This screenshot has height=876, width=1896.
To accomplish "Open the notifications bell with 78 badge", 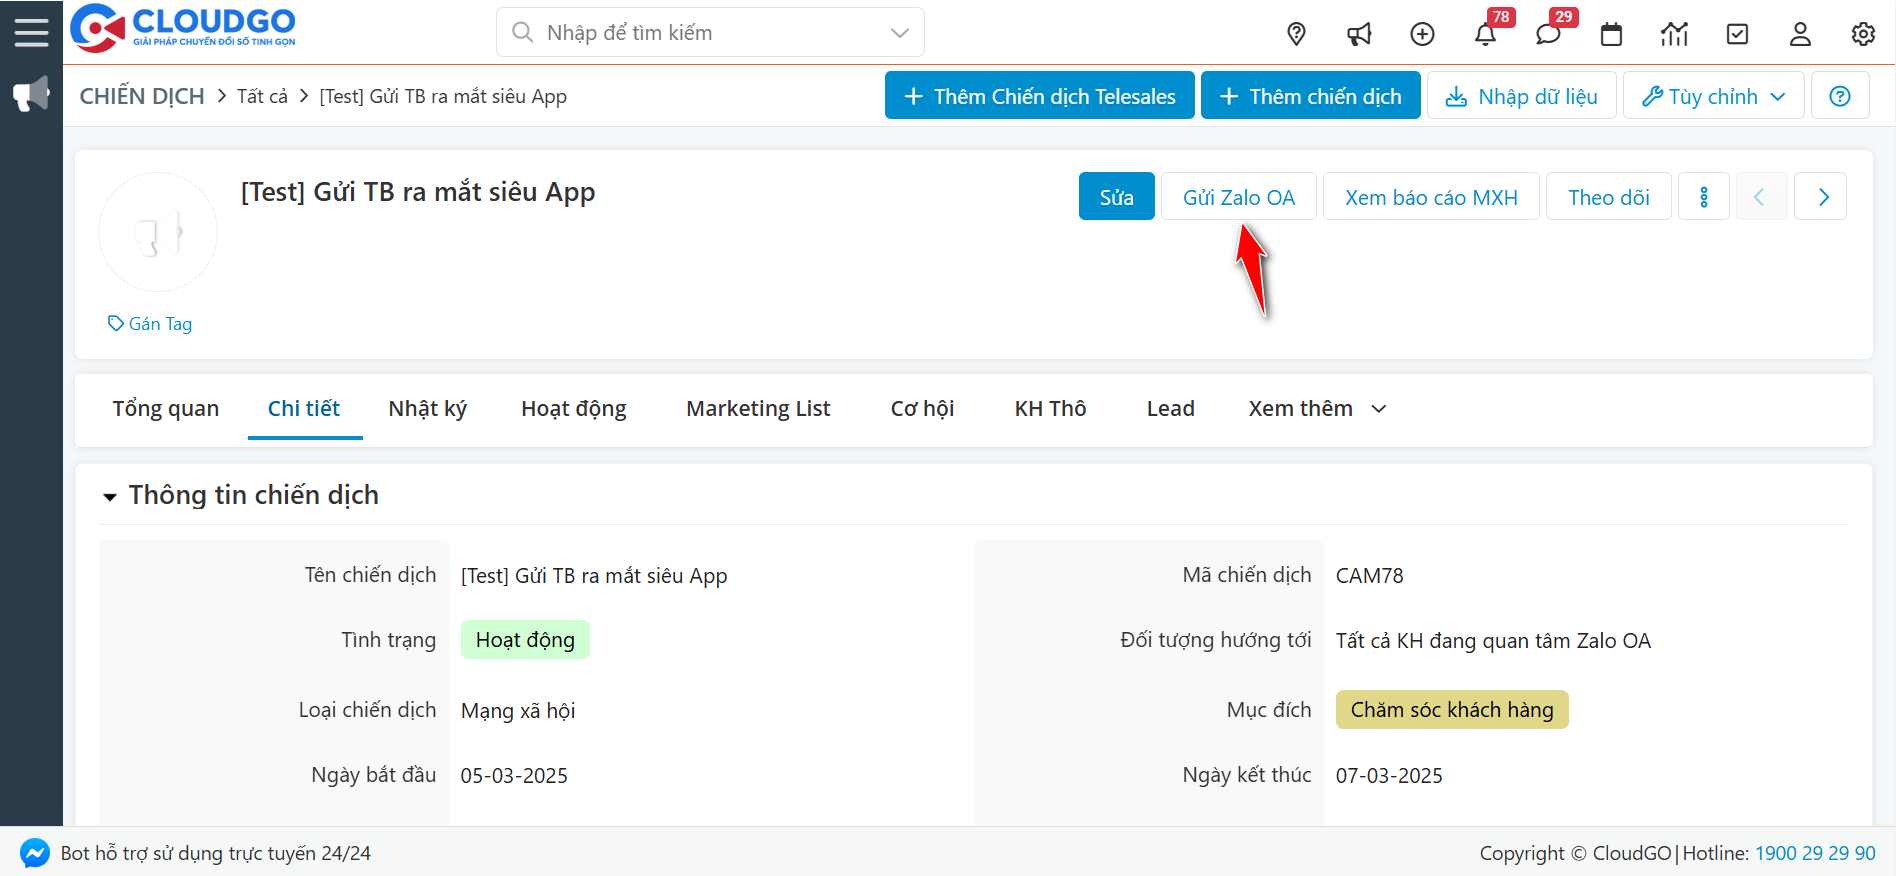I will coord(1485,34).
